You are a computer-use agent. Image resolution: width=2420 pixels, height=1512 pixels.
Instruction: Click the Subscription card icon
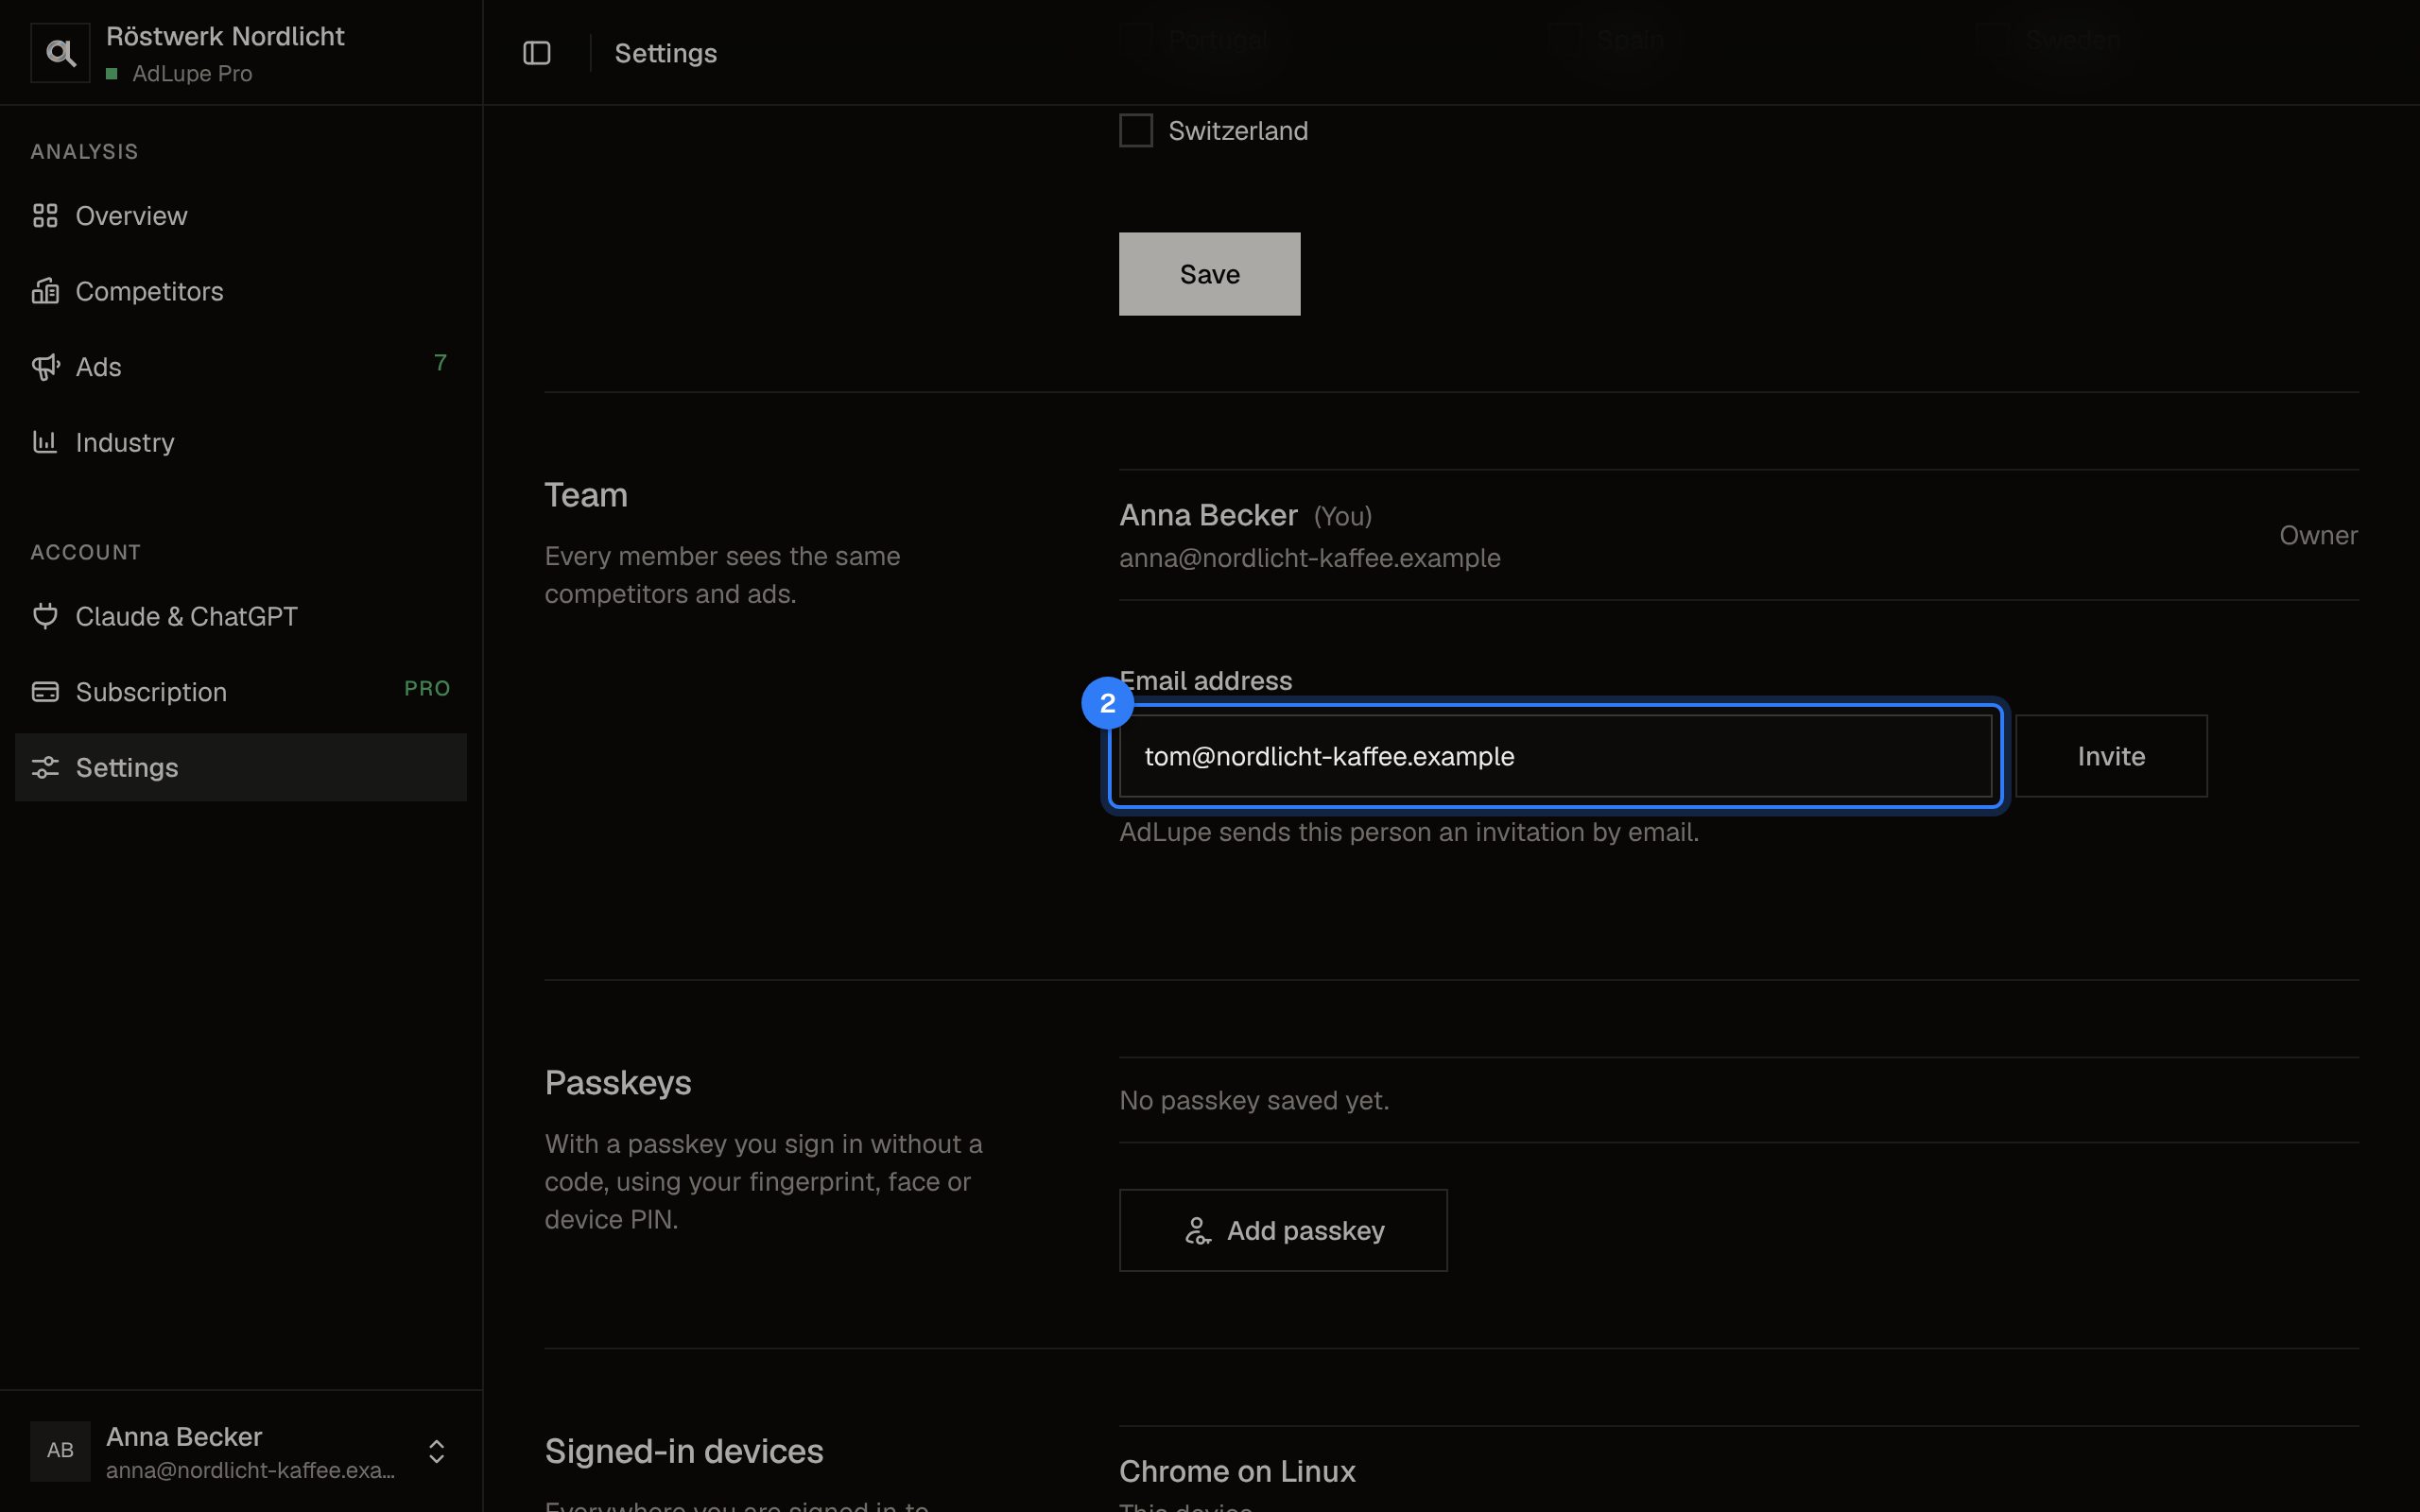click(45, 692)
